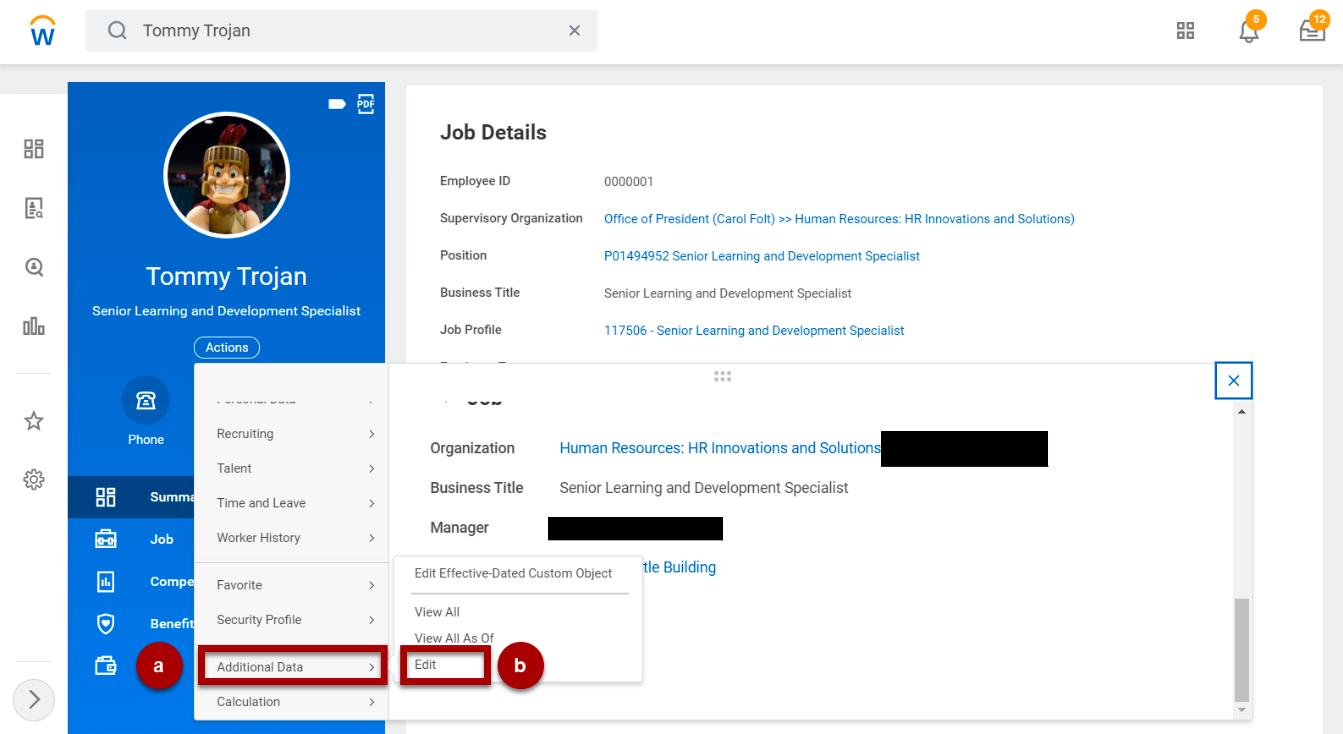Click the popup scrollbar down arrow

pos(1242,710)
